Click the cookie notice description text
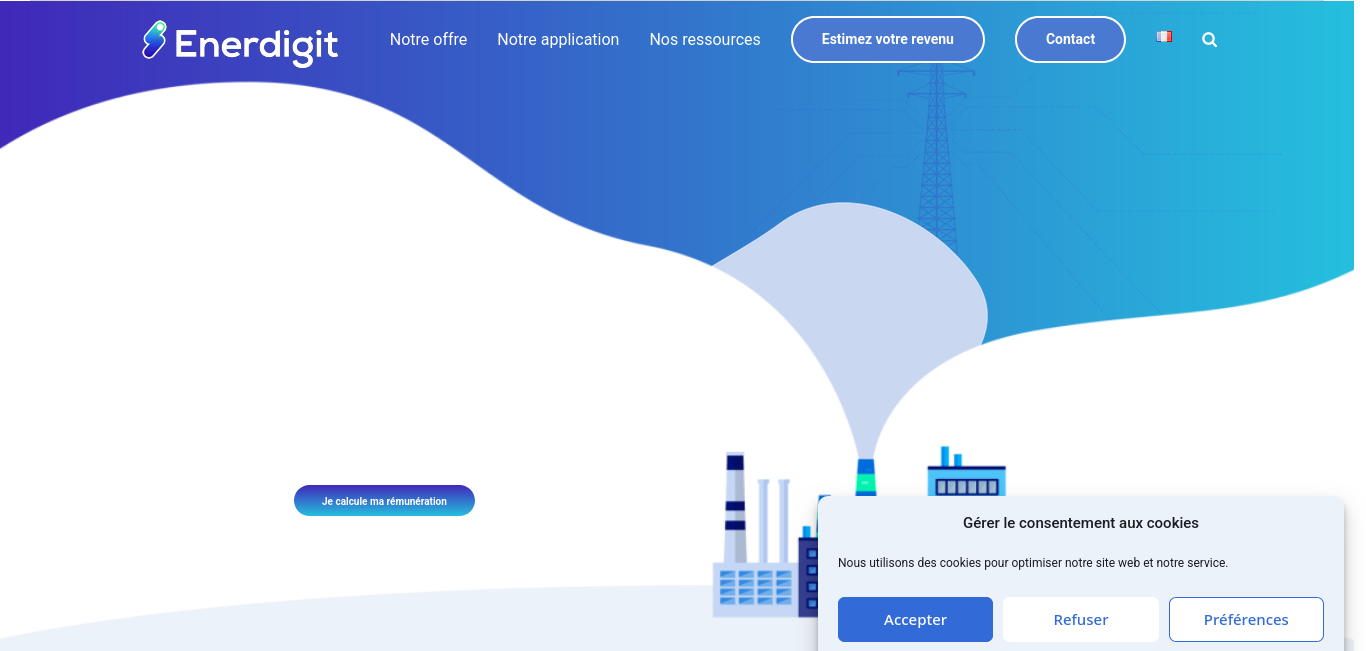This screenshot has height=651, width=1366. (x=1032, y=563)
